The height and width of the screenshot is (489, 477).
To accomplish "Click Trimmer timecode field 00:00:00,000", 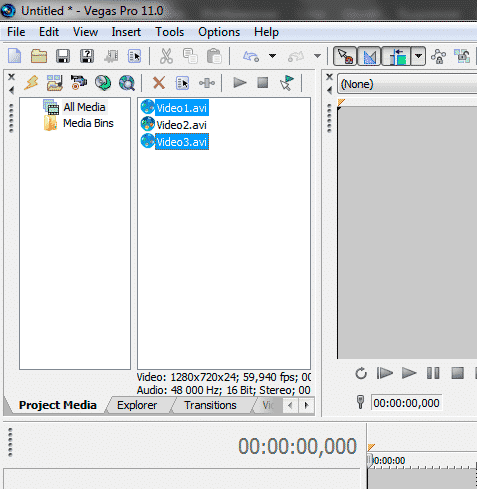I will coord(407,403).
